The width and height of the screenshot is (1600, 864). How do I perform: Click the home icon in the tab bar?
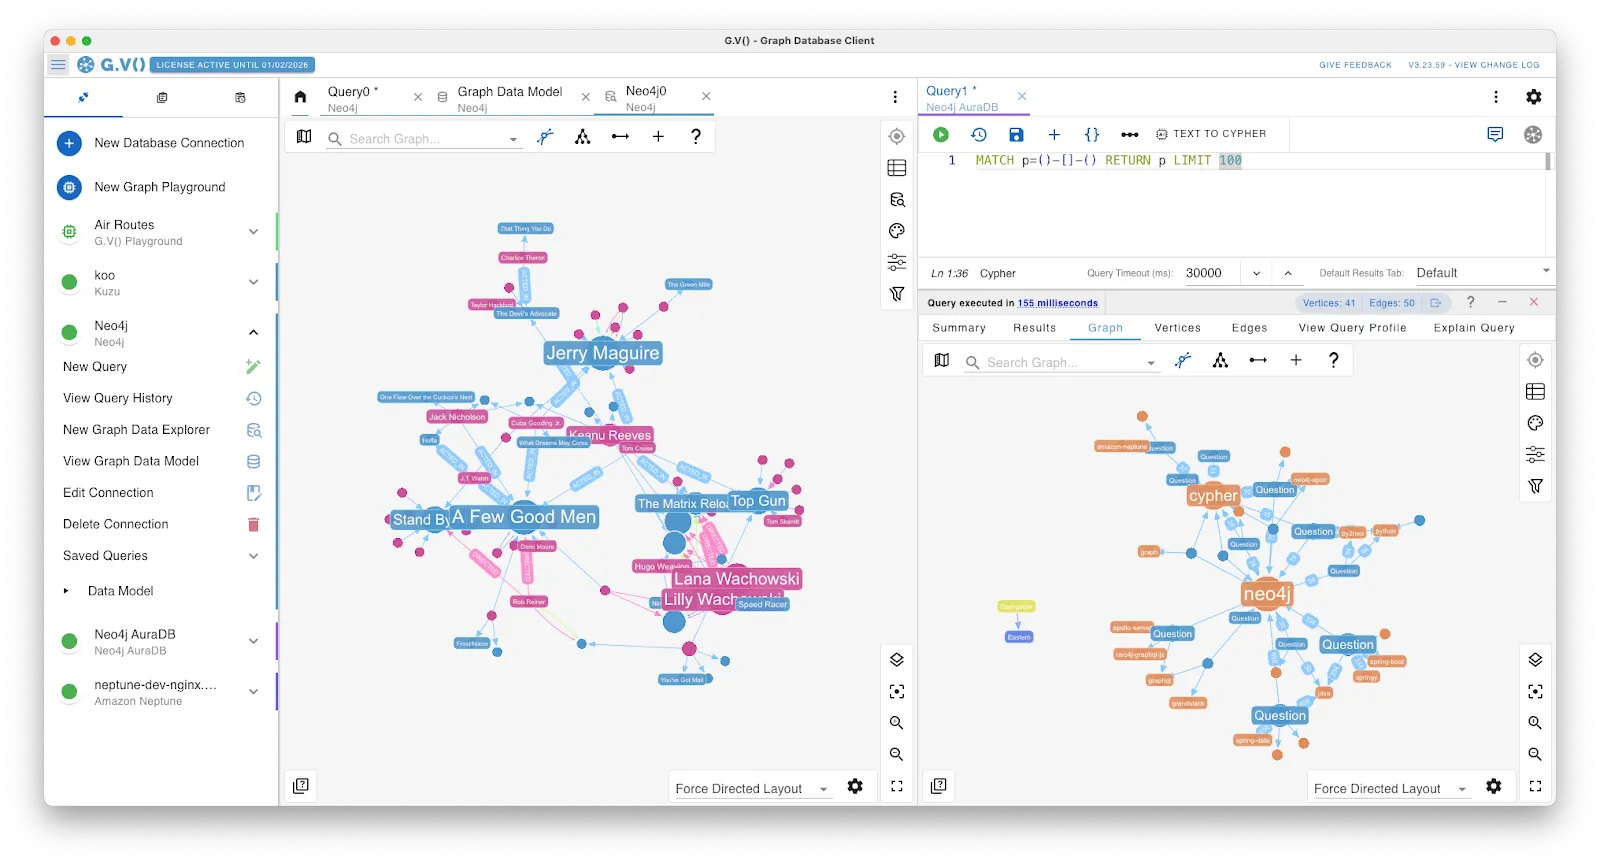coord(300,97)
